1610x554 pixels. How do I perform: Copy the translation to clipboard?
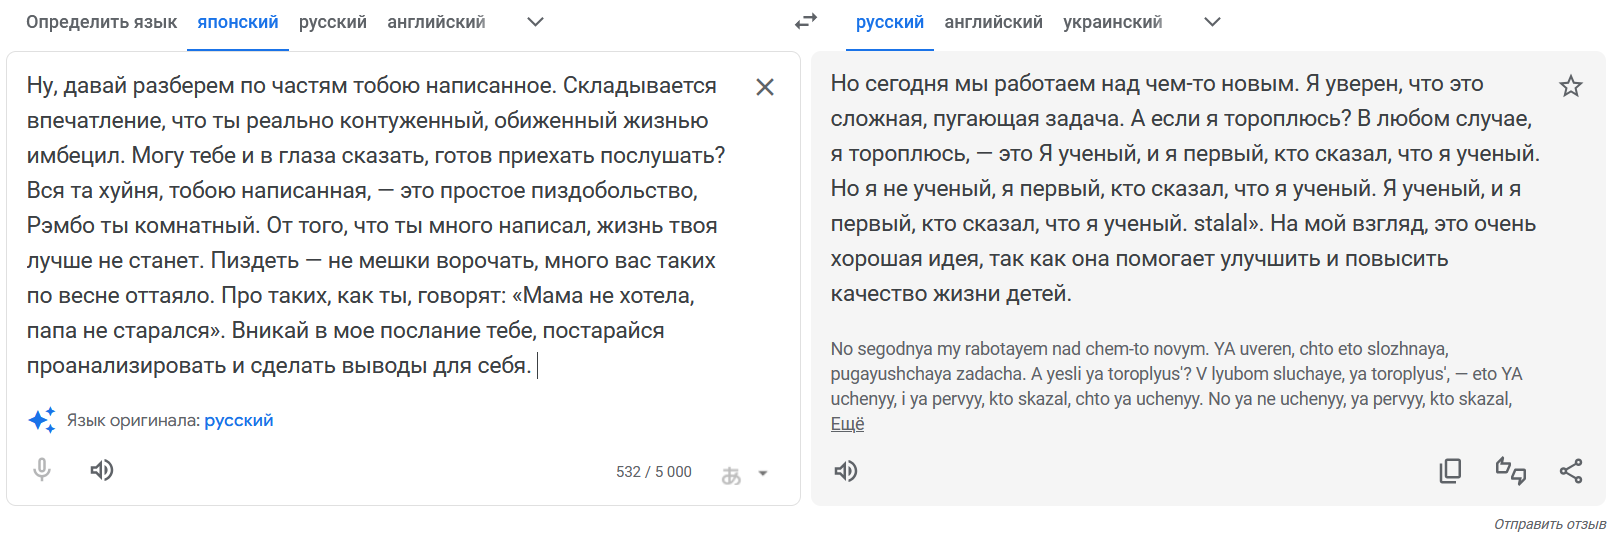1450,471
